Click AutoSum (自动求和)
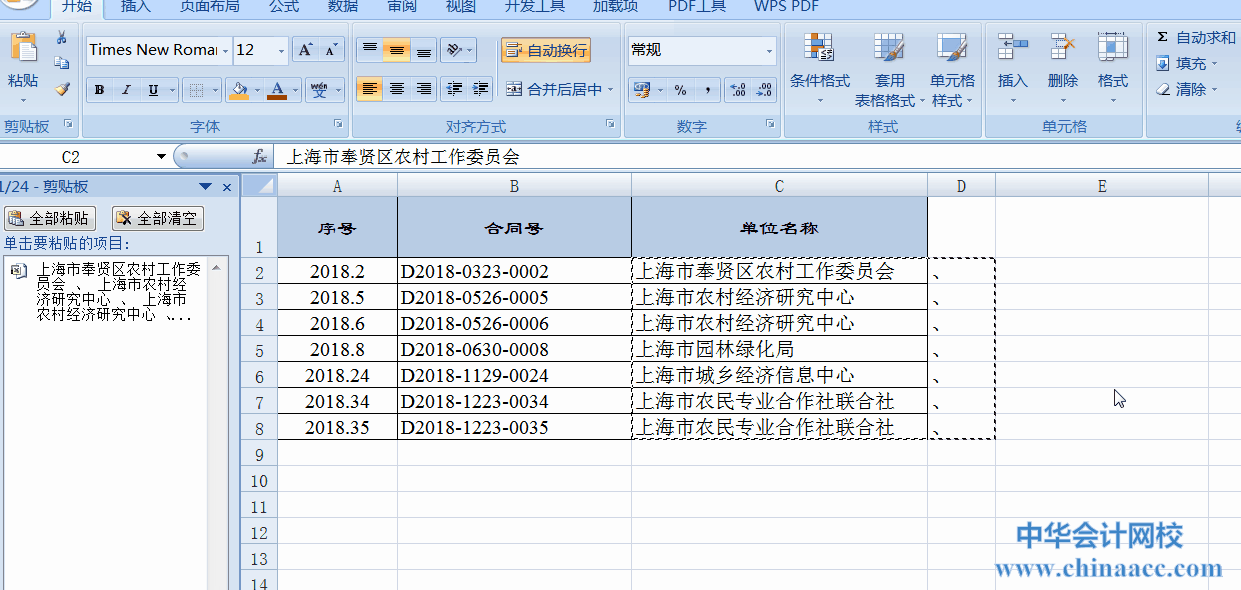The image size is (1241, 590). point(1196,37)
